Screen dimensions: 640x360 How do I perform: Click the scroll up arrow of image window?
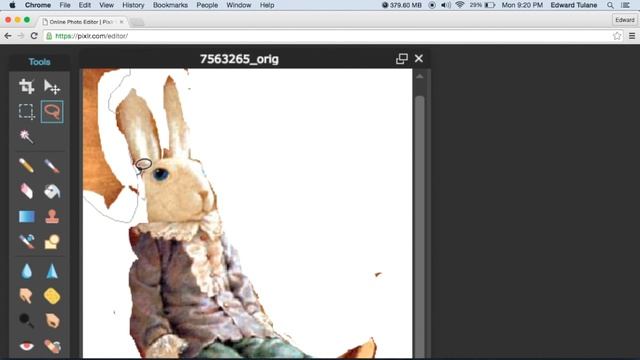point(420,76)
